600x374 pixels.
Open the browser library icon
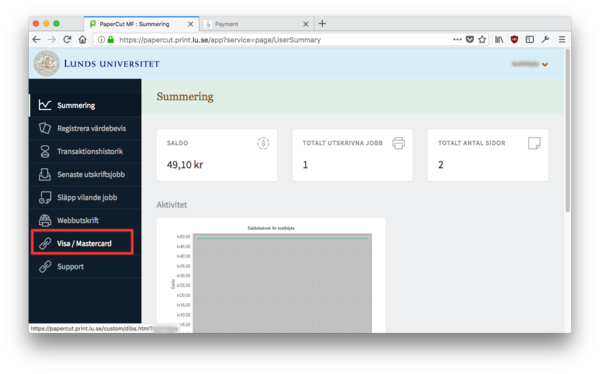(499, 39)
